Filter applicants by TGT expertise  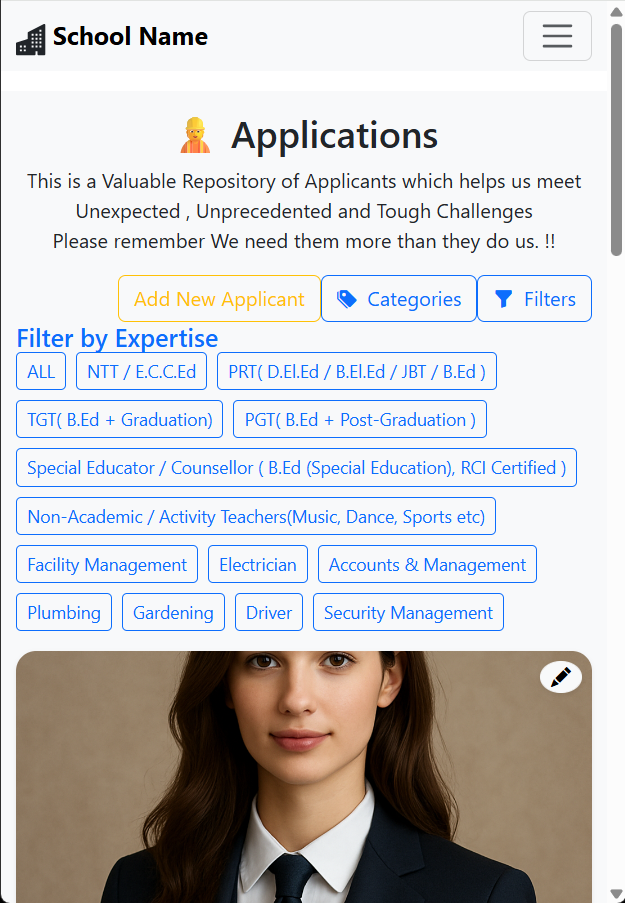click(120, 420)
